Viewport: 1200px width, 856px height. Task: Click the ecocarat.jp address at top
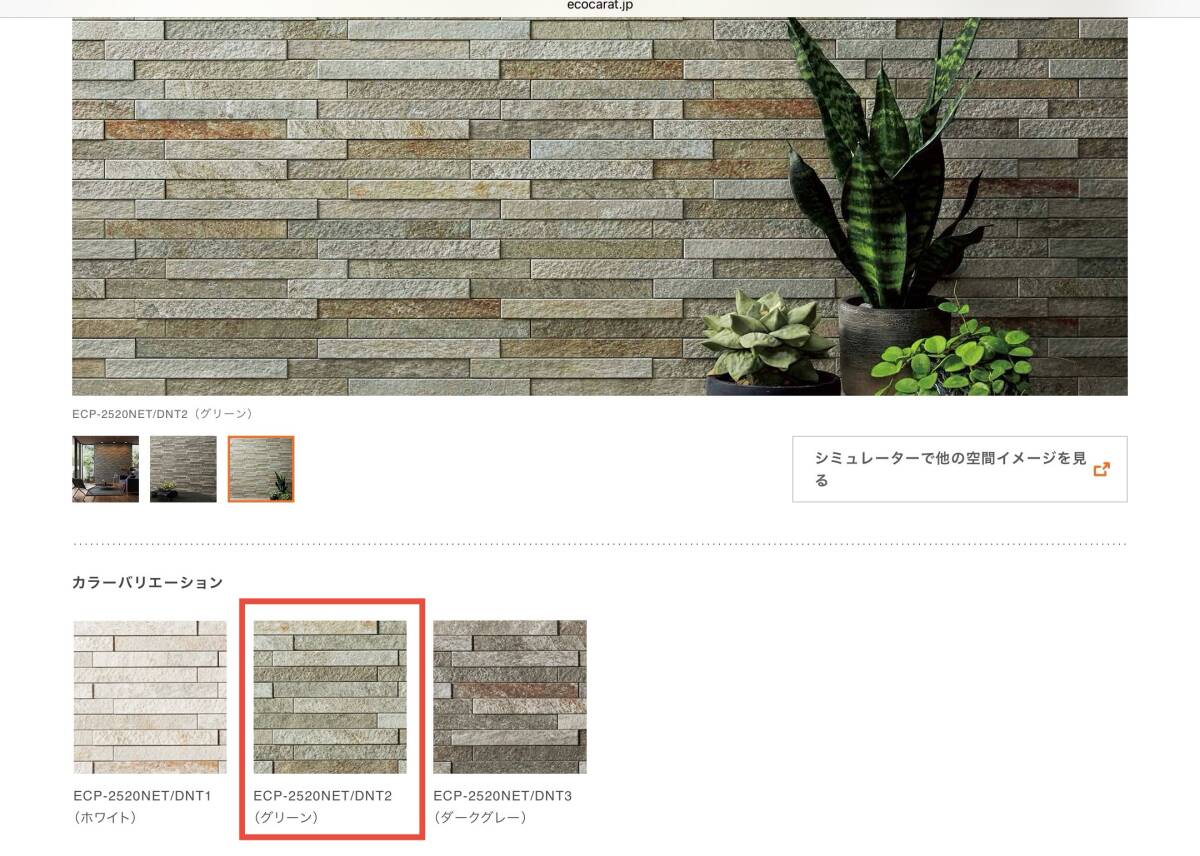[600, 5]
